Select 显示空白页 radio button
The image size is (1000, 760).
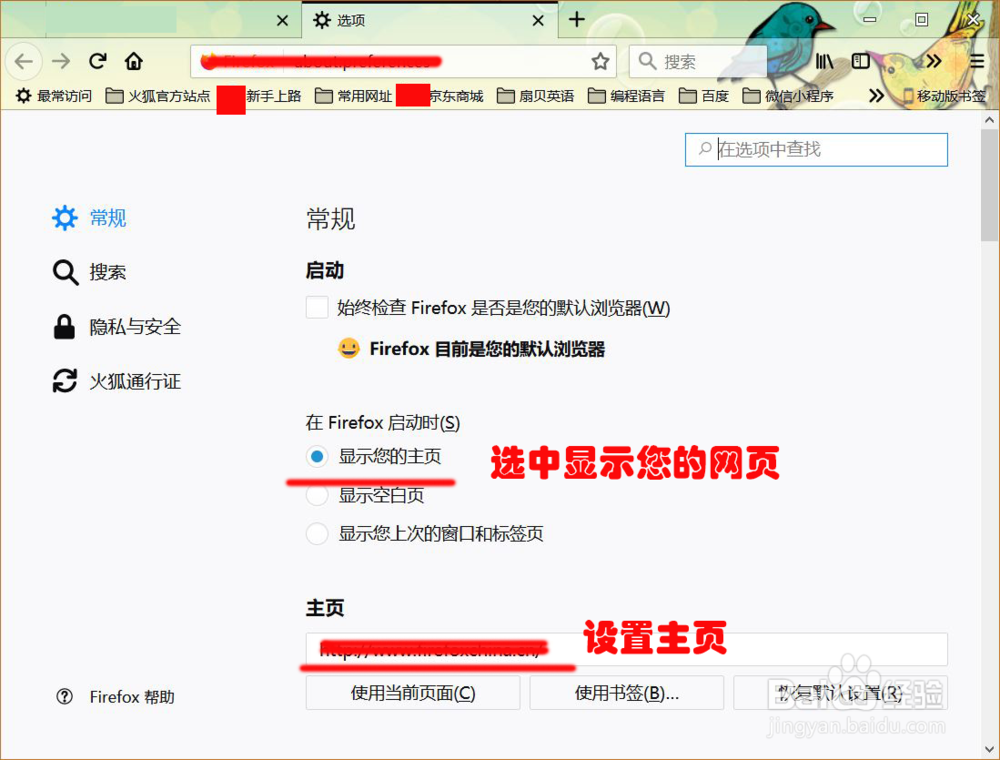317,495
